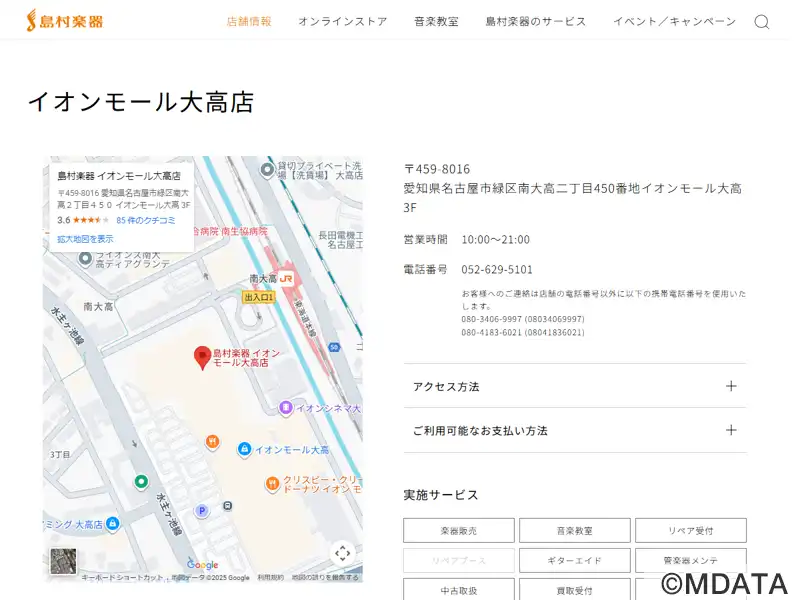This screenshot has width=800, height=600.
Task: Click the Google logo on the map
Action: (203, 564)
